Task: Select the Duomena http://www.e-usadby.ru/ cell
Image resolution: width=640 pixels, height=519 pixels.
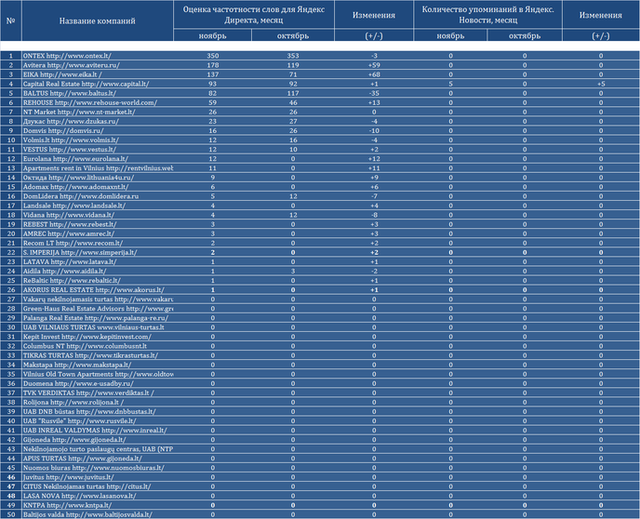Action: pos(97,384)
